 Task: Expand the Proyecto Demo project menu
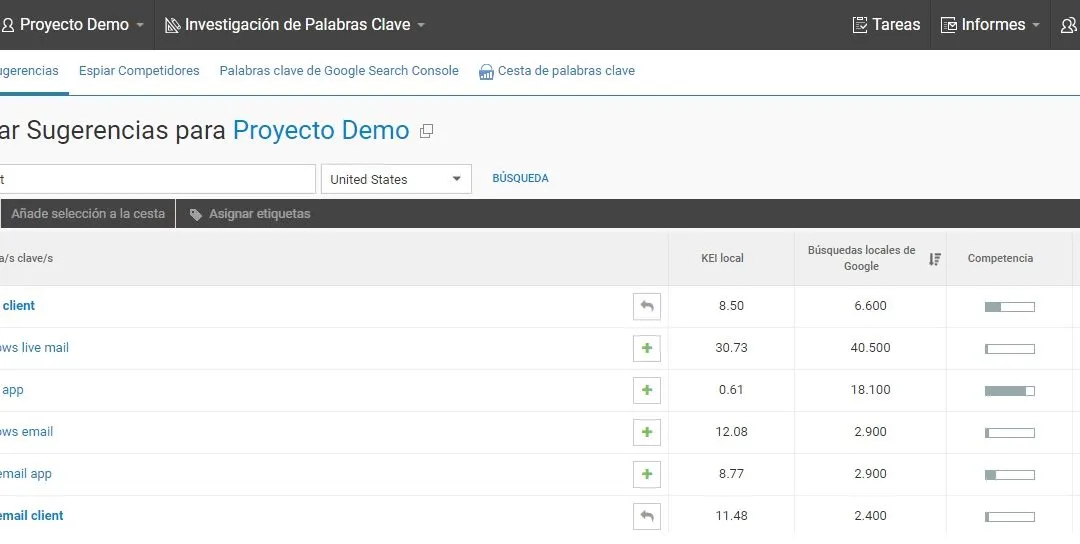coord(76,25)
